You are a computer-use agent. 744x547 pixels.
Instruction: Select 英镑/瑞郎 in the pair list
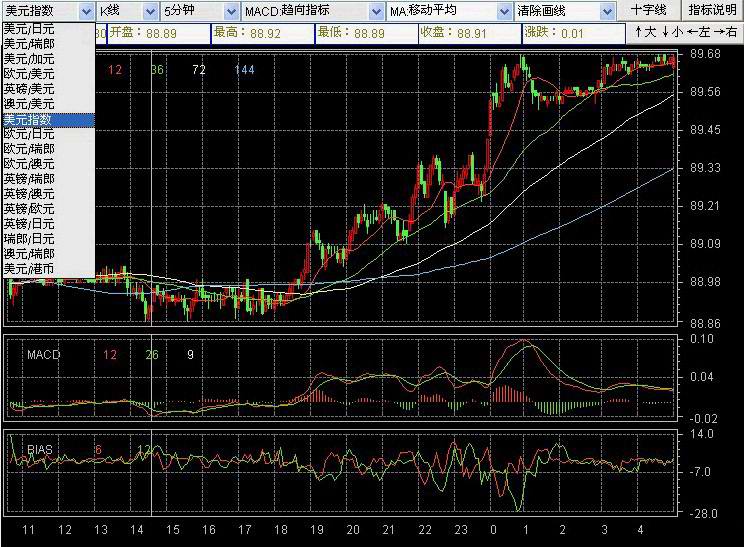pyautogui.click(x=48, y=179)
